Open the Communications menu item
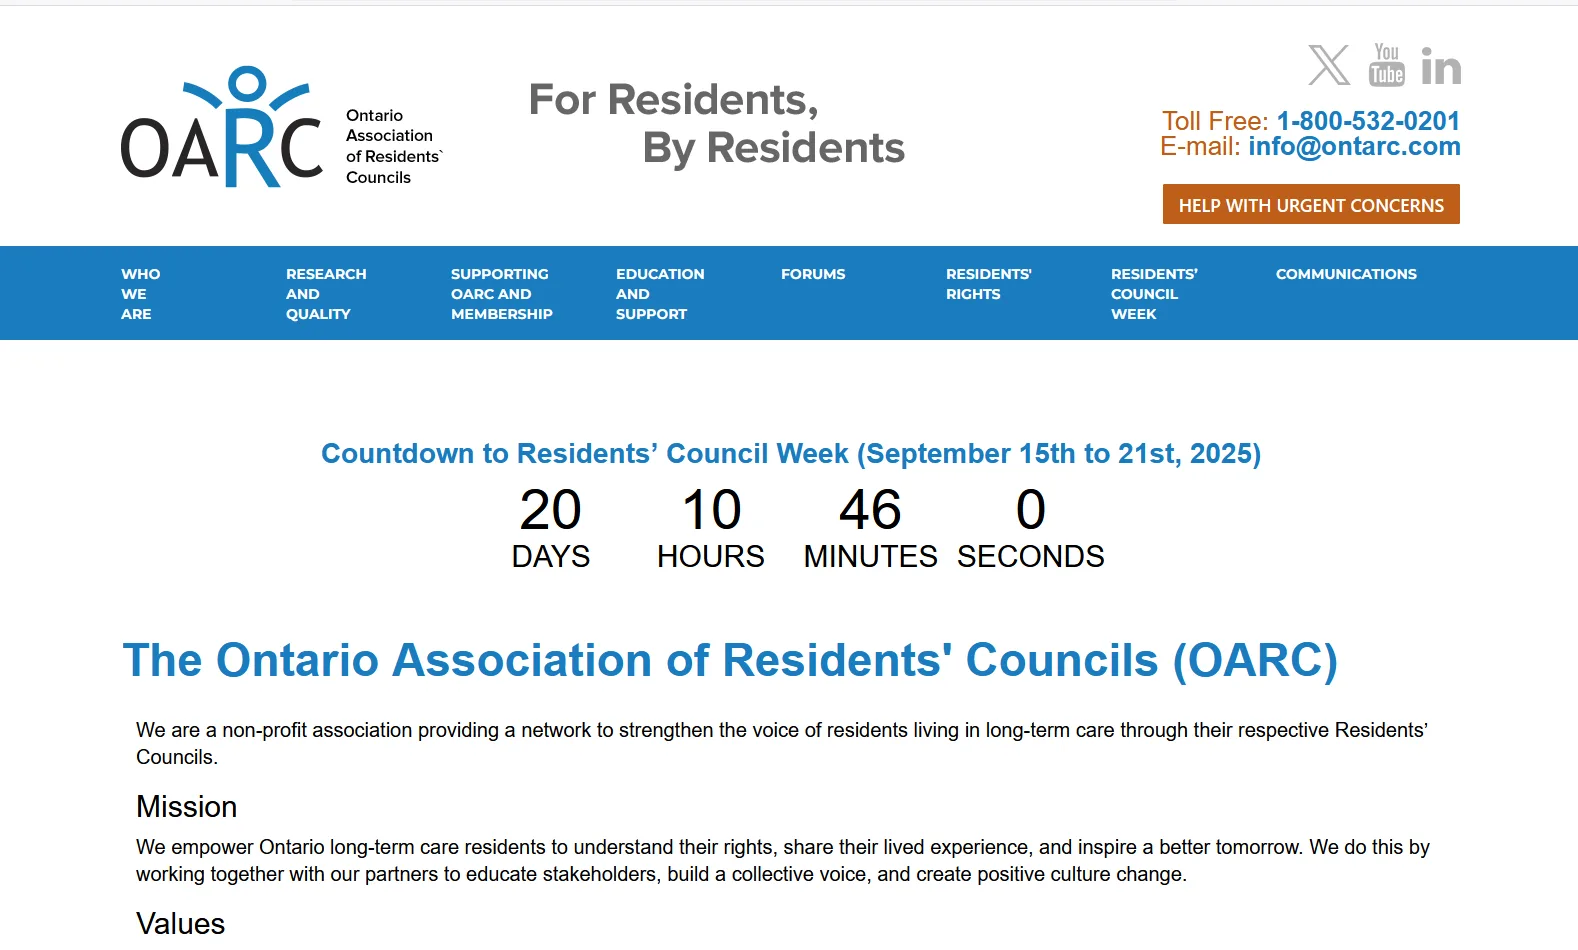 point(1345,274)
